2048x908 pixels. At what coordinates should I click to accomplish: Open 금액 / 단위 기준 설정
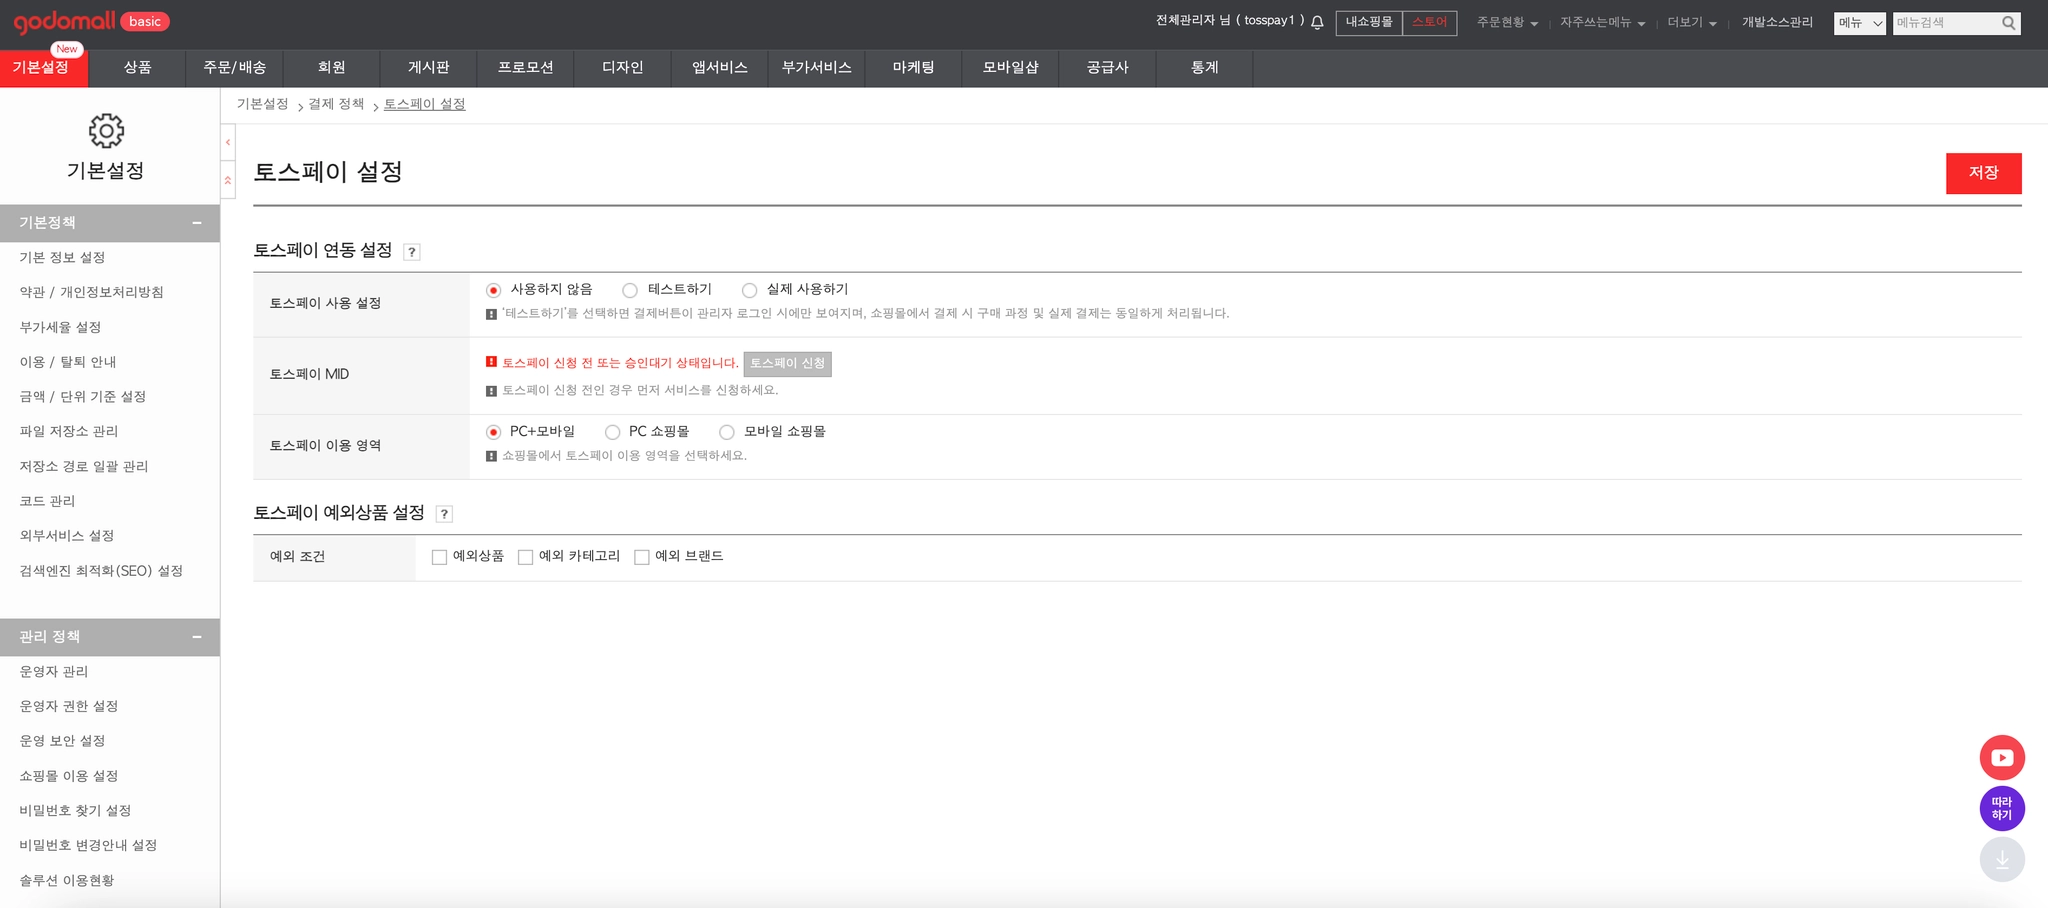(x=83, y=397)
